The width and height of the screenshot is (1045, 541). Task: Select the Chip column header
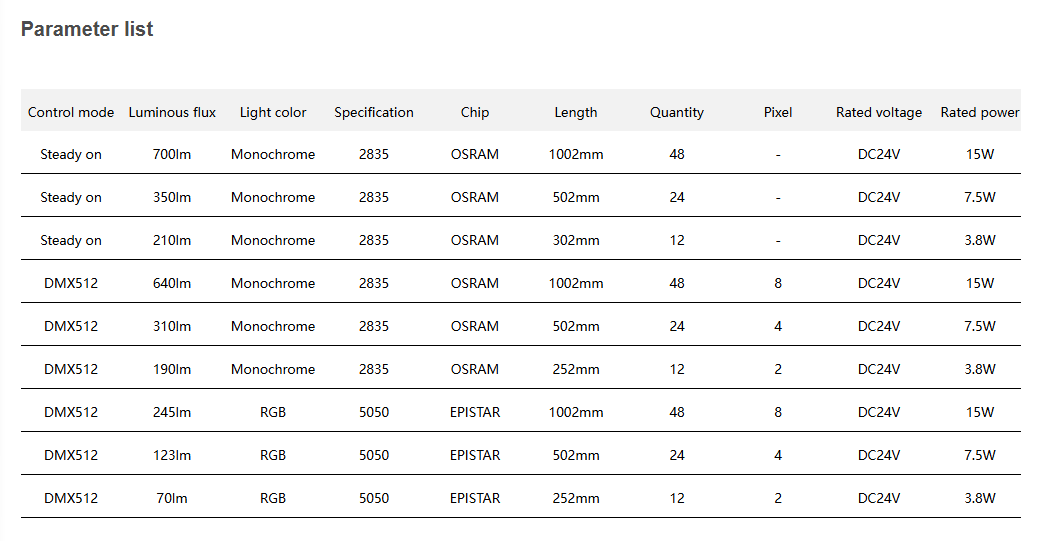(475, 112)
